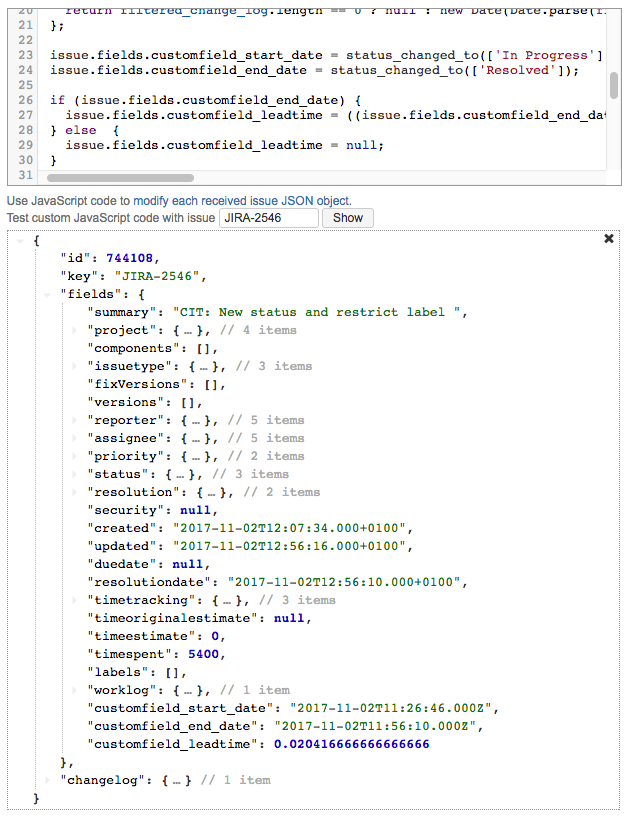Close the JSON preview panel

tap(609, 239)
